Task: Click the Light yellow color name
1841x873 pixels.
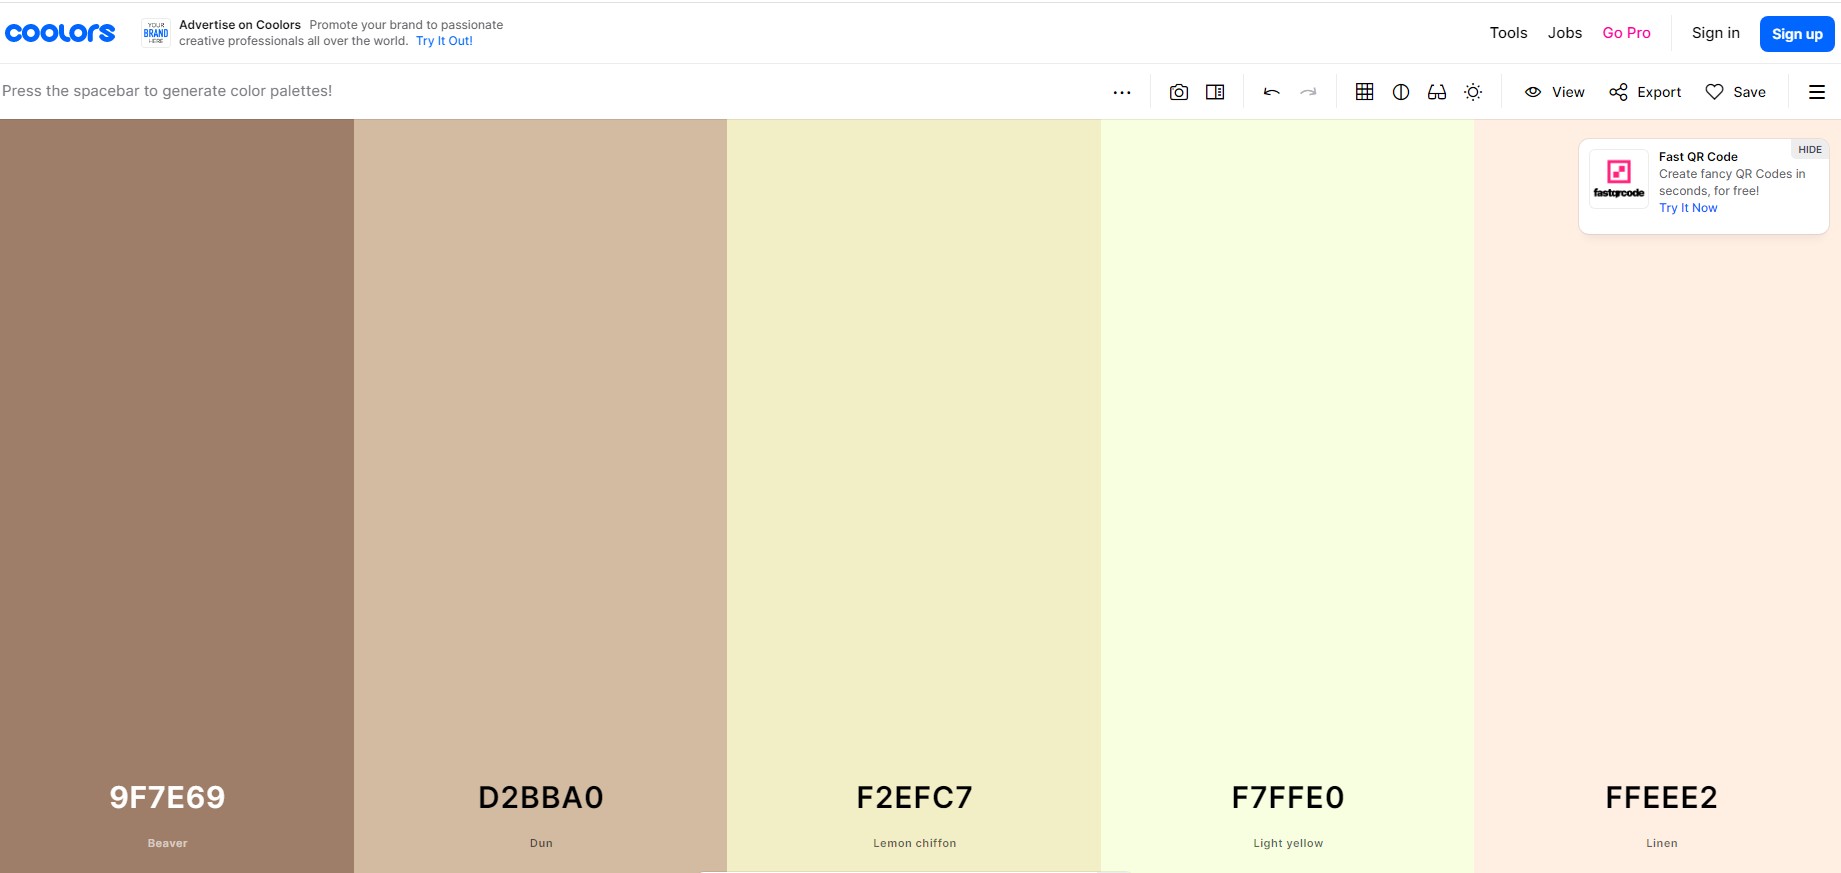Action: (x=1288, y=843)
